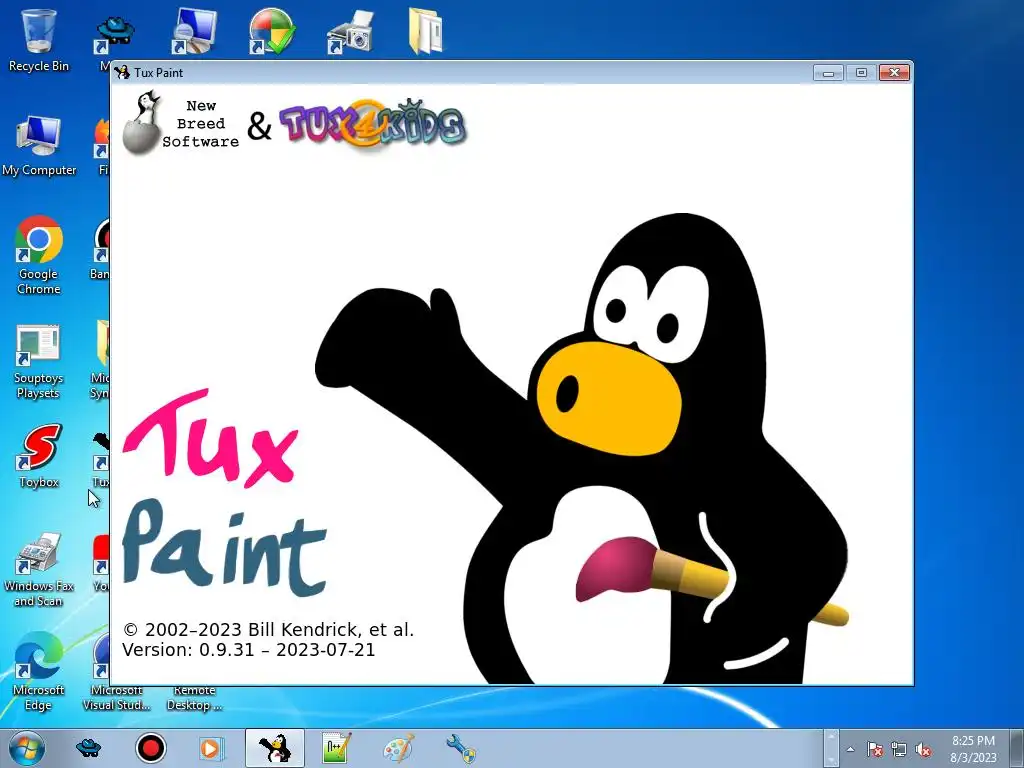Screen dimensions: 1024x768
Task: Select the My Computer desktop icon
Action: tap(39, 145)
